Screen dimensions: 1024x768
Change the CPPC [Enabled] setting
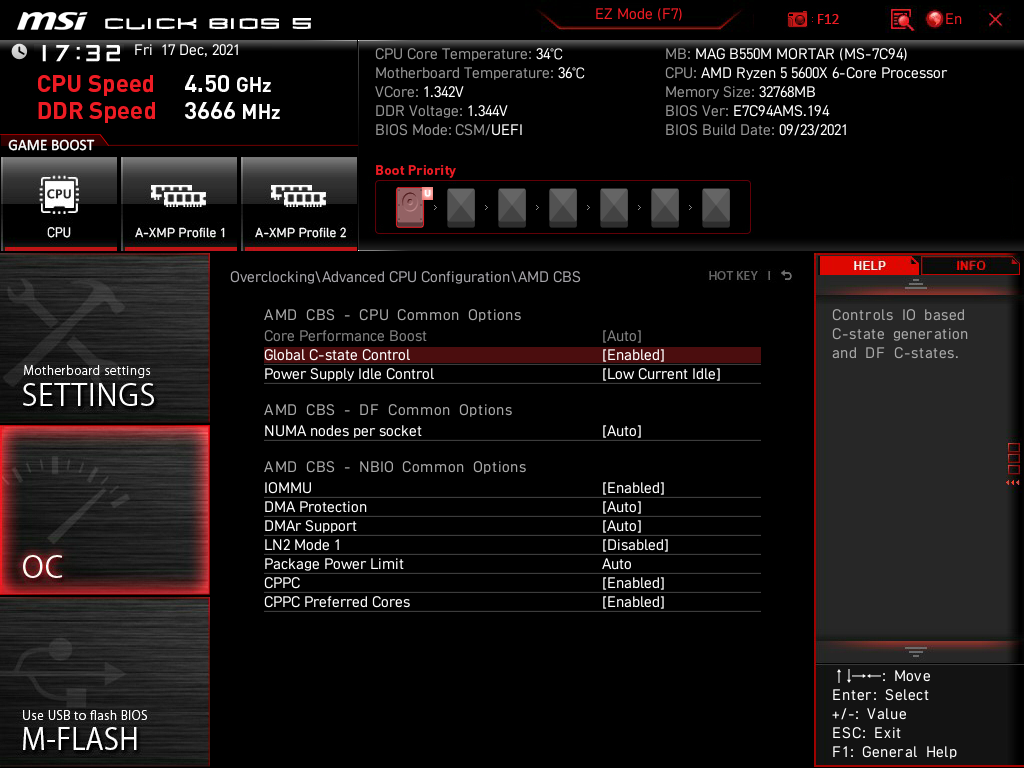pyautogui.click(x=633, y=583)
